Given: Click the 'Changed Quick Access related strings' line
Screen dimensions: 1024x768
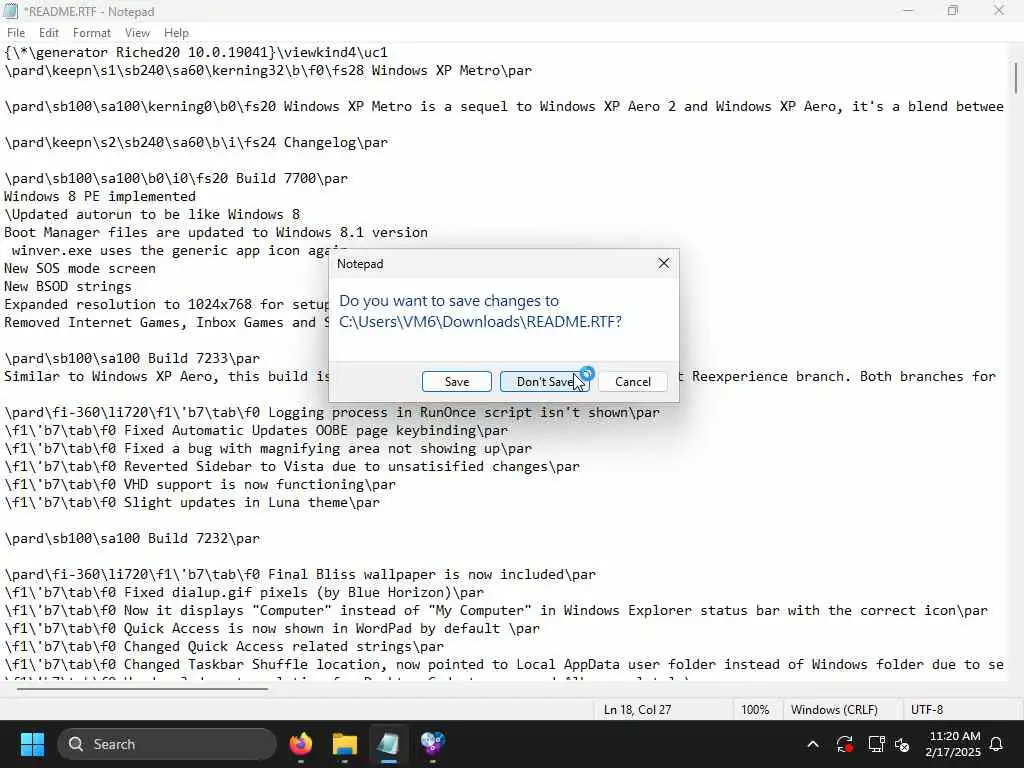Looking at the screenshot, I should point(224,647).
